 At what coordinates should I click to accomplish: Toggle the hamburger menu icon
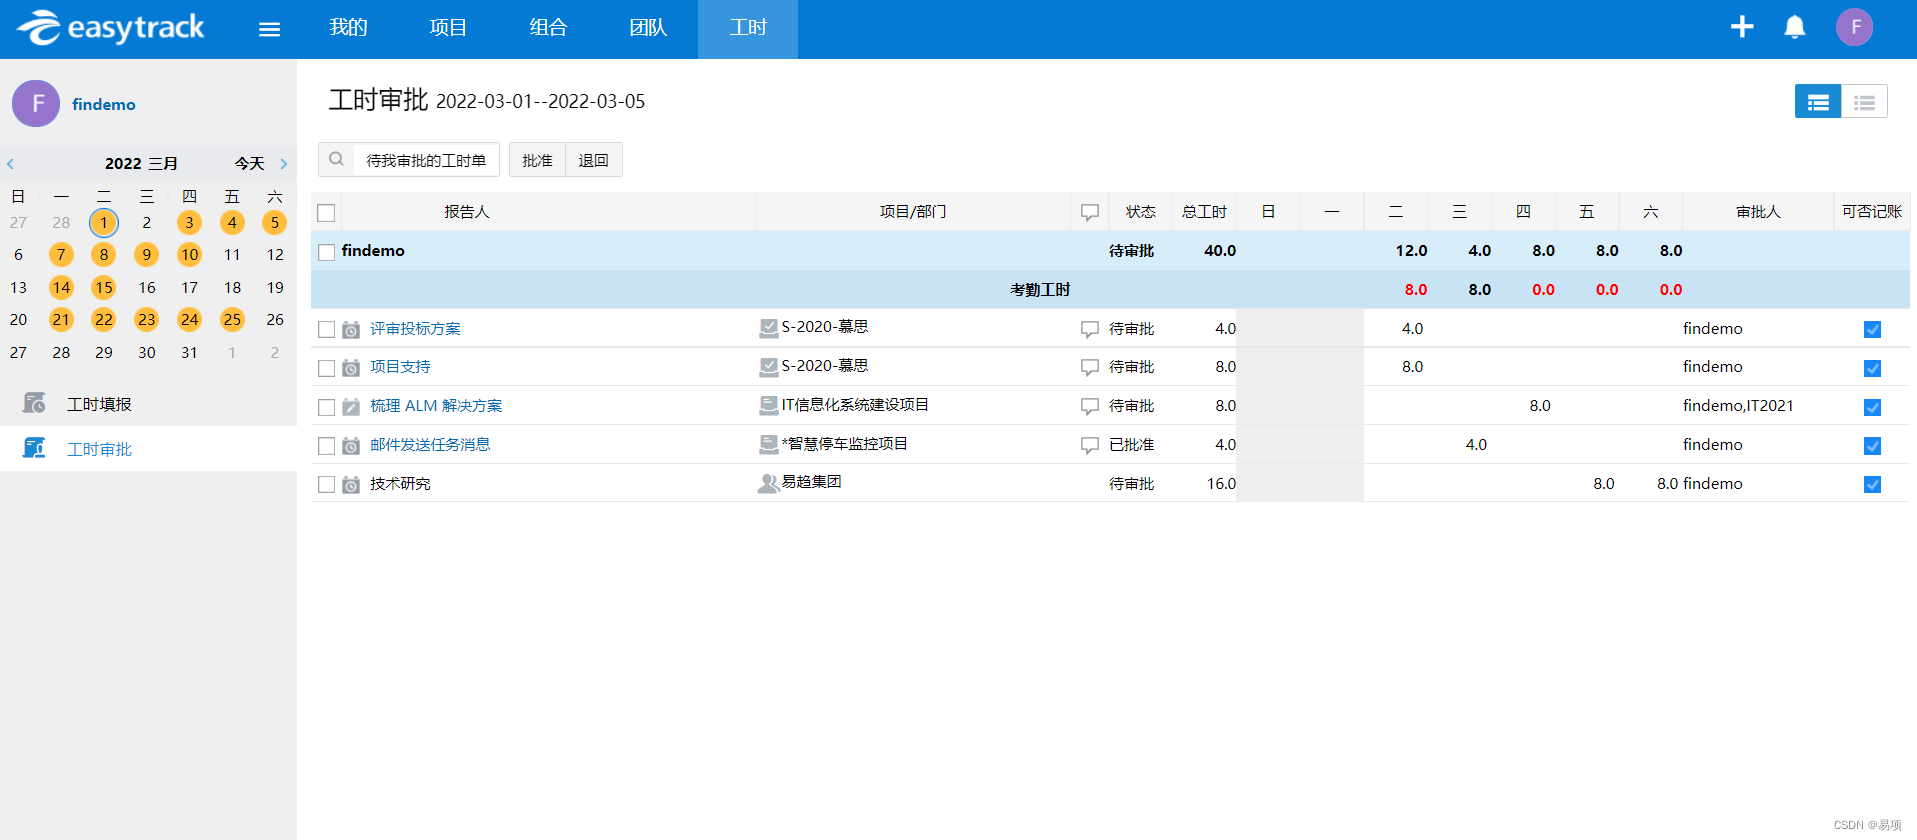pos(269,29)
